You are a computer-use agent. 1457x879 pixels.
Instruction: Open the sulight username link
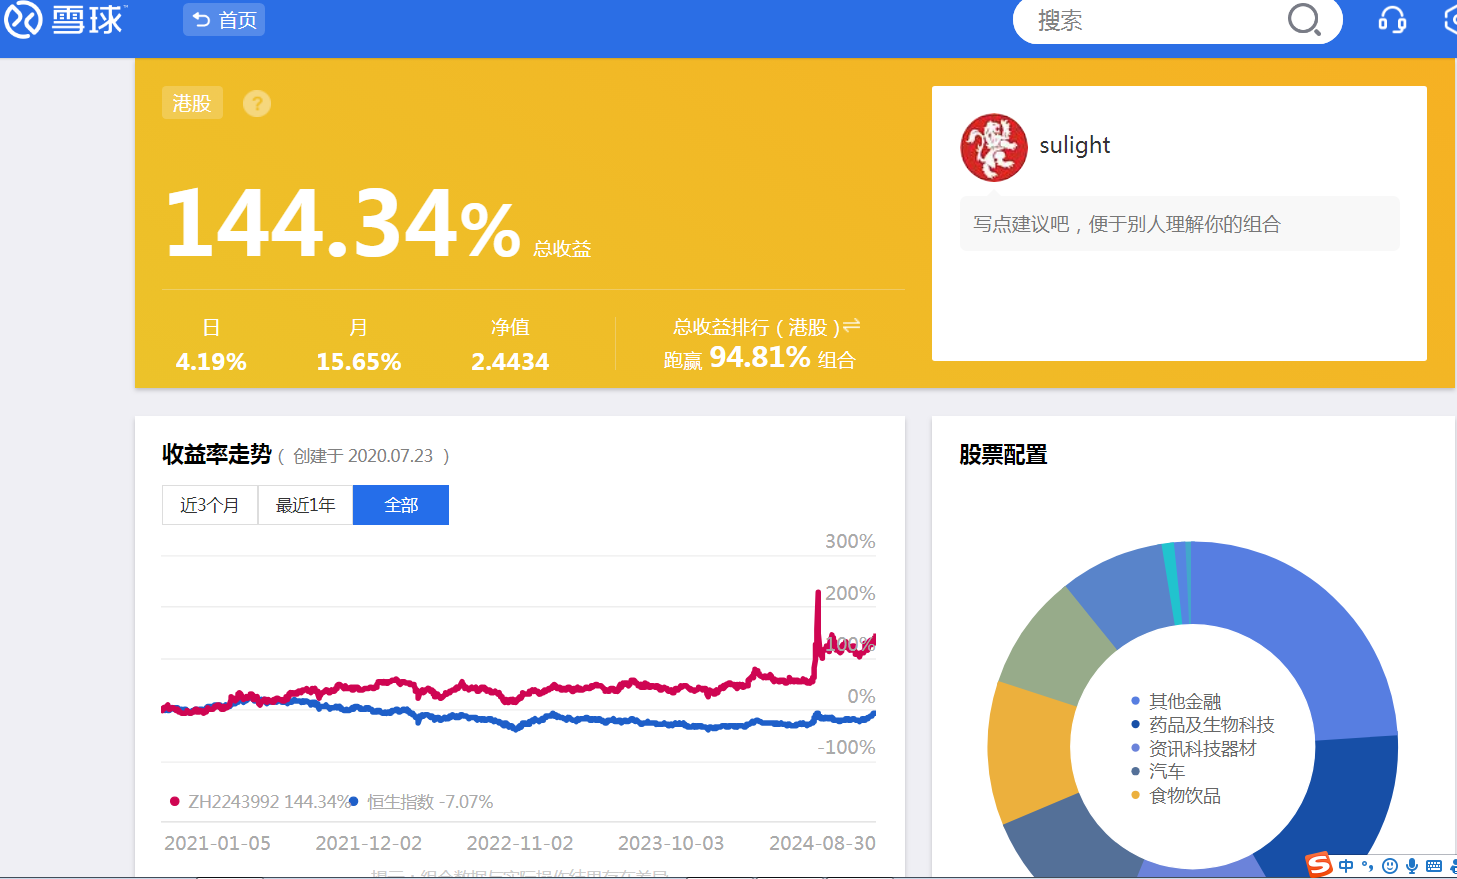[x=1075, y=146]
